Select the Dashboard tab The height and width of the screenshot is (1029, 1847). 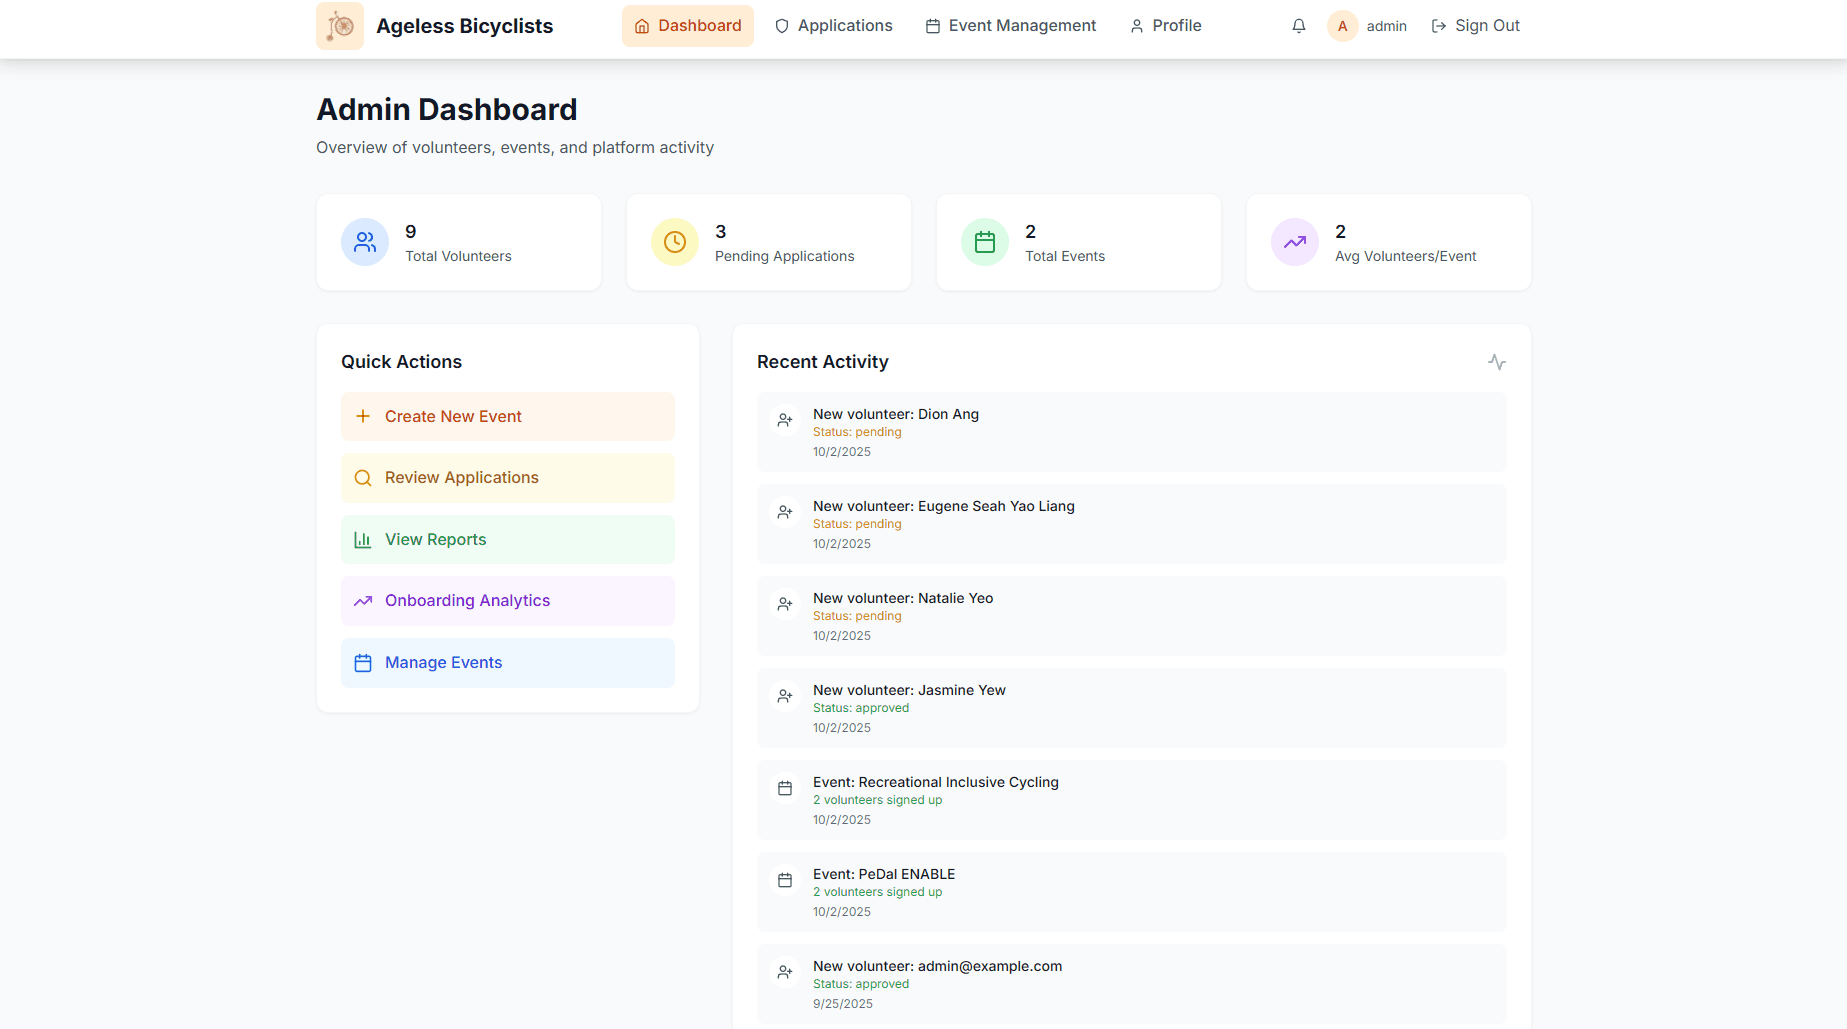(x=687, y=25)
